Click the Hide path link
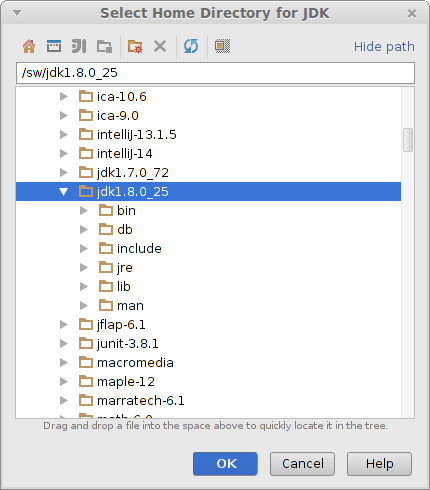This screenshot has height=490, width=430. (x=384, y=47)
